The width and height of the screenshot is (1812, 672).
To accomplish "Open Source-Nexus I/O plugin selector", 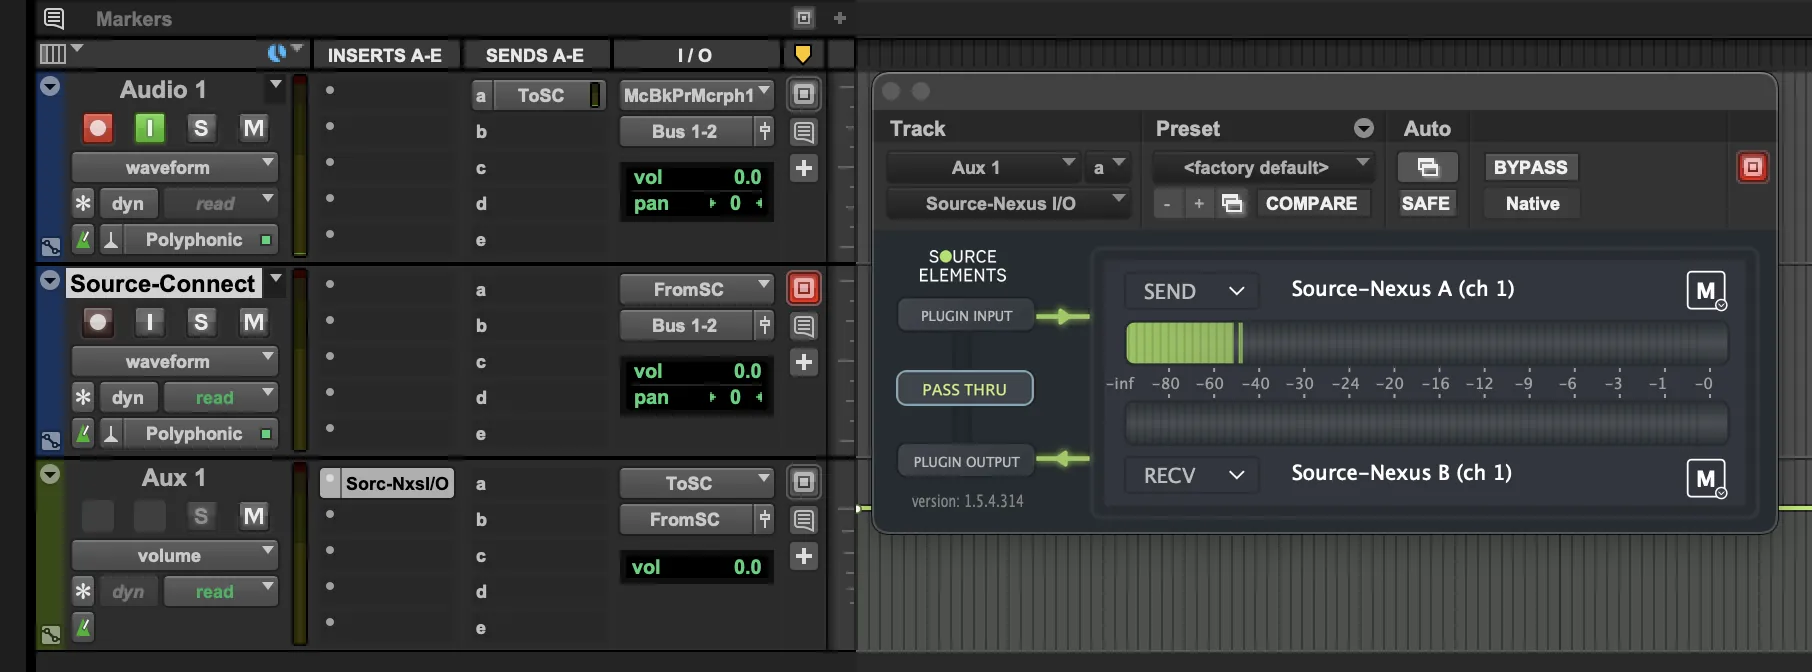I will tap(1008, 203).
